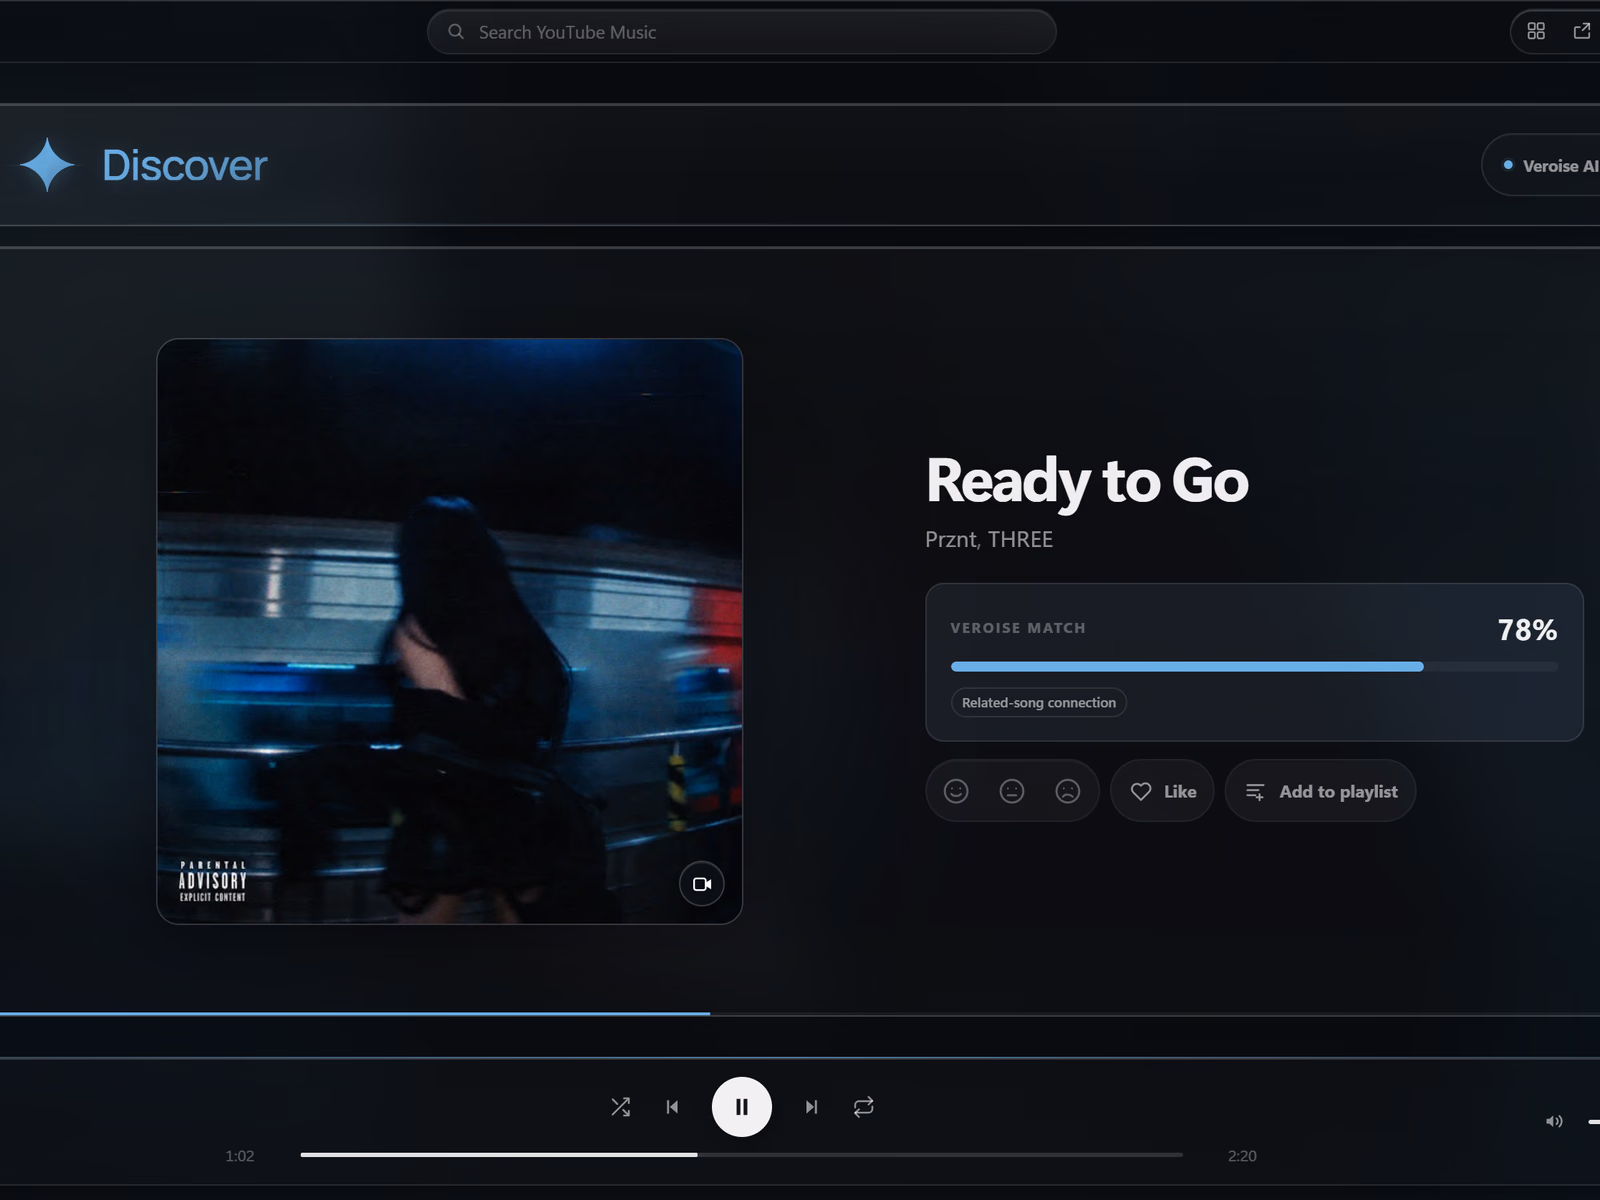Click the elapsed time 1:02
Screen dimensions: 1600x1200
coord(240,1156)
